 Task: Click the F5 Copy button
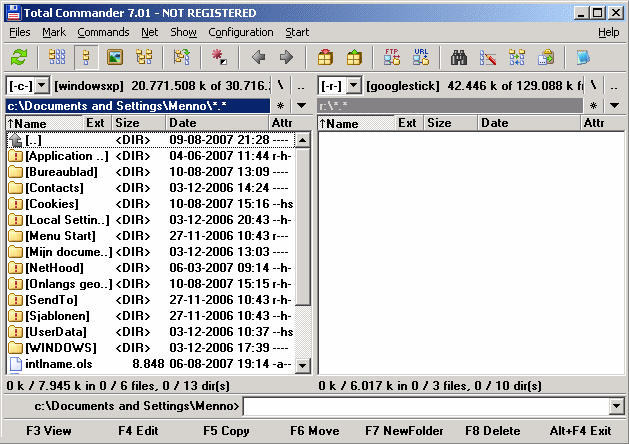click(226, 431)
